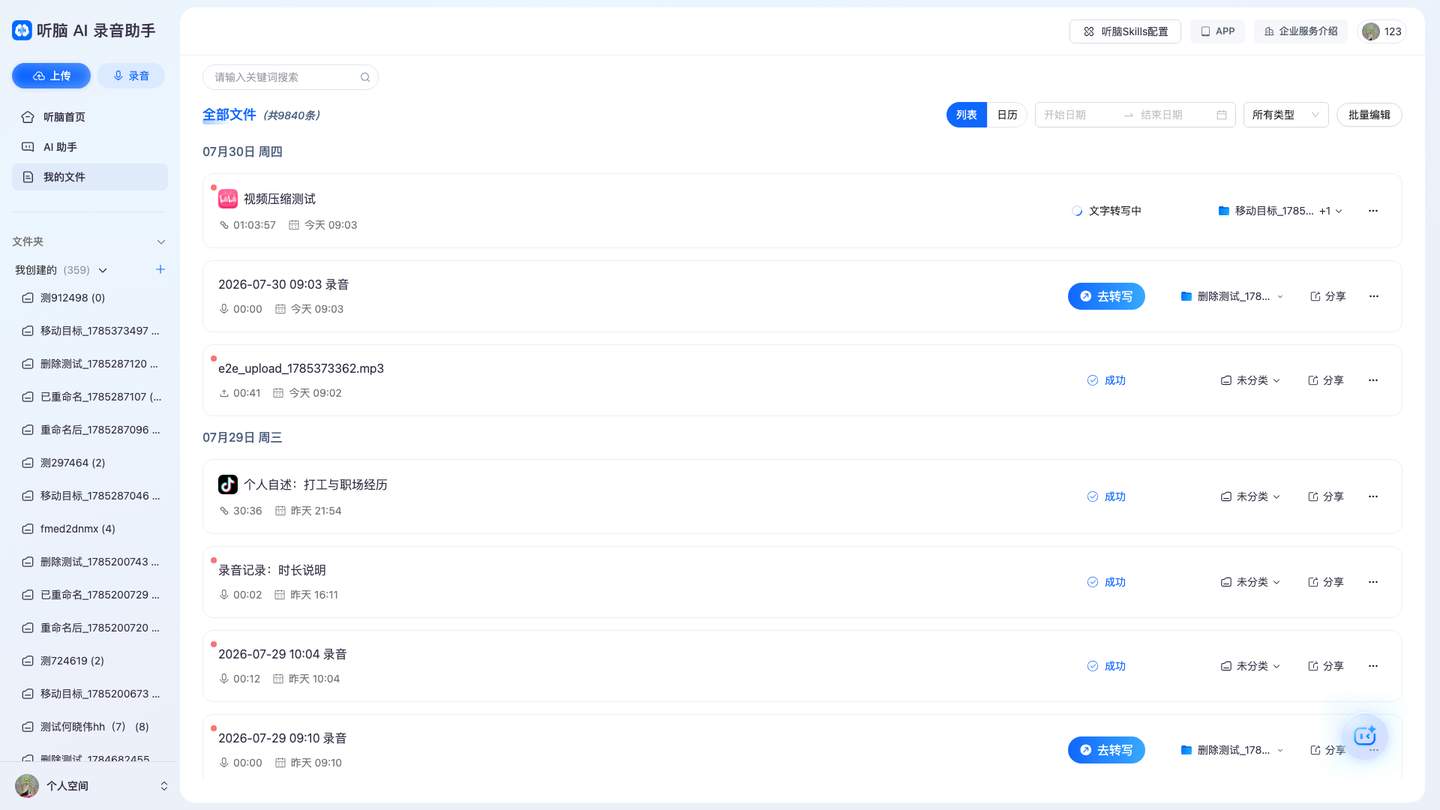Open 企业服务介绍

(x=1300, y=31)
